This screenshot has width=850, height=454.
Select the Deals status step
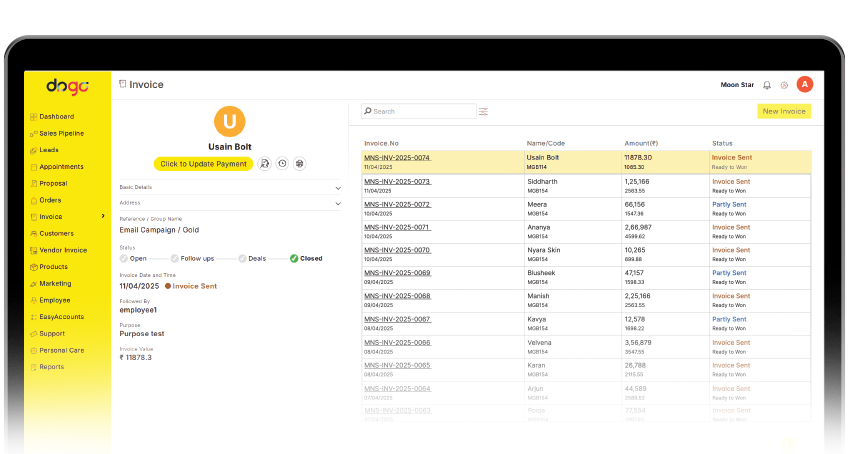pyautogui.click(x=243, y=258)
